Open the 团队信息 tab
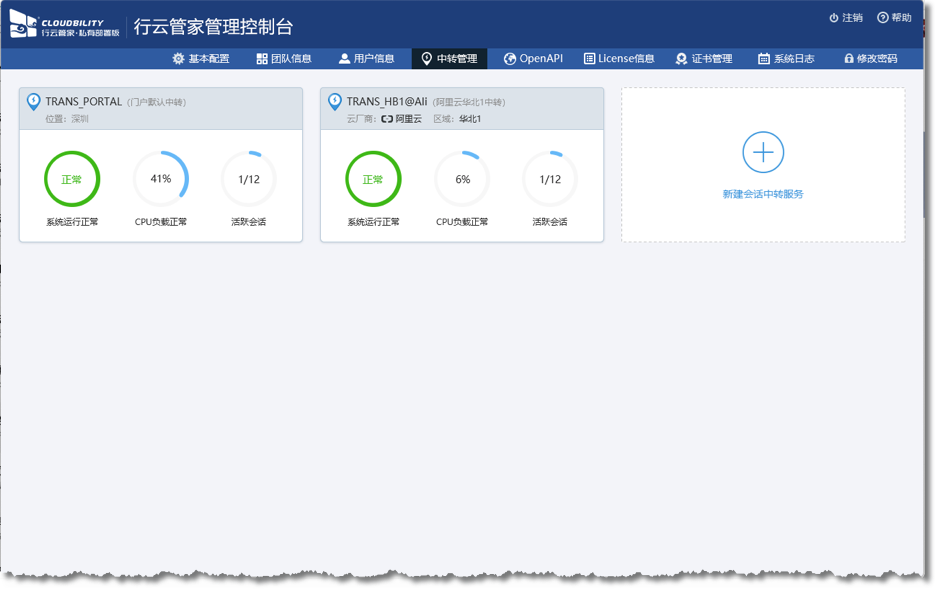935x589 pixels. (284, 59)
